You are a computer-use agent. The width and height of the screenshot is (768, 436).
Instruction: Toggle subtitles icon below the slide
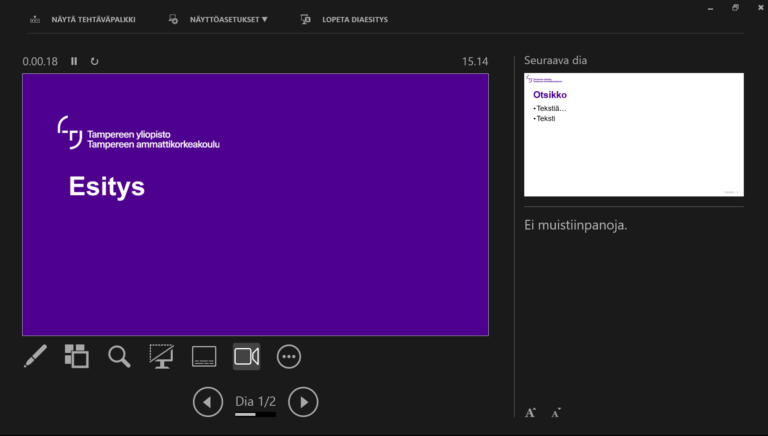point(204,356)
